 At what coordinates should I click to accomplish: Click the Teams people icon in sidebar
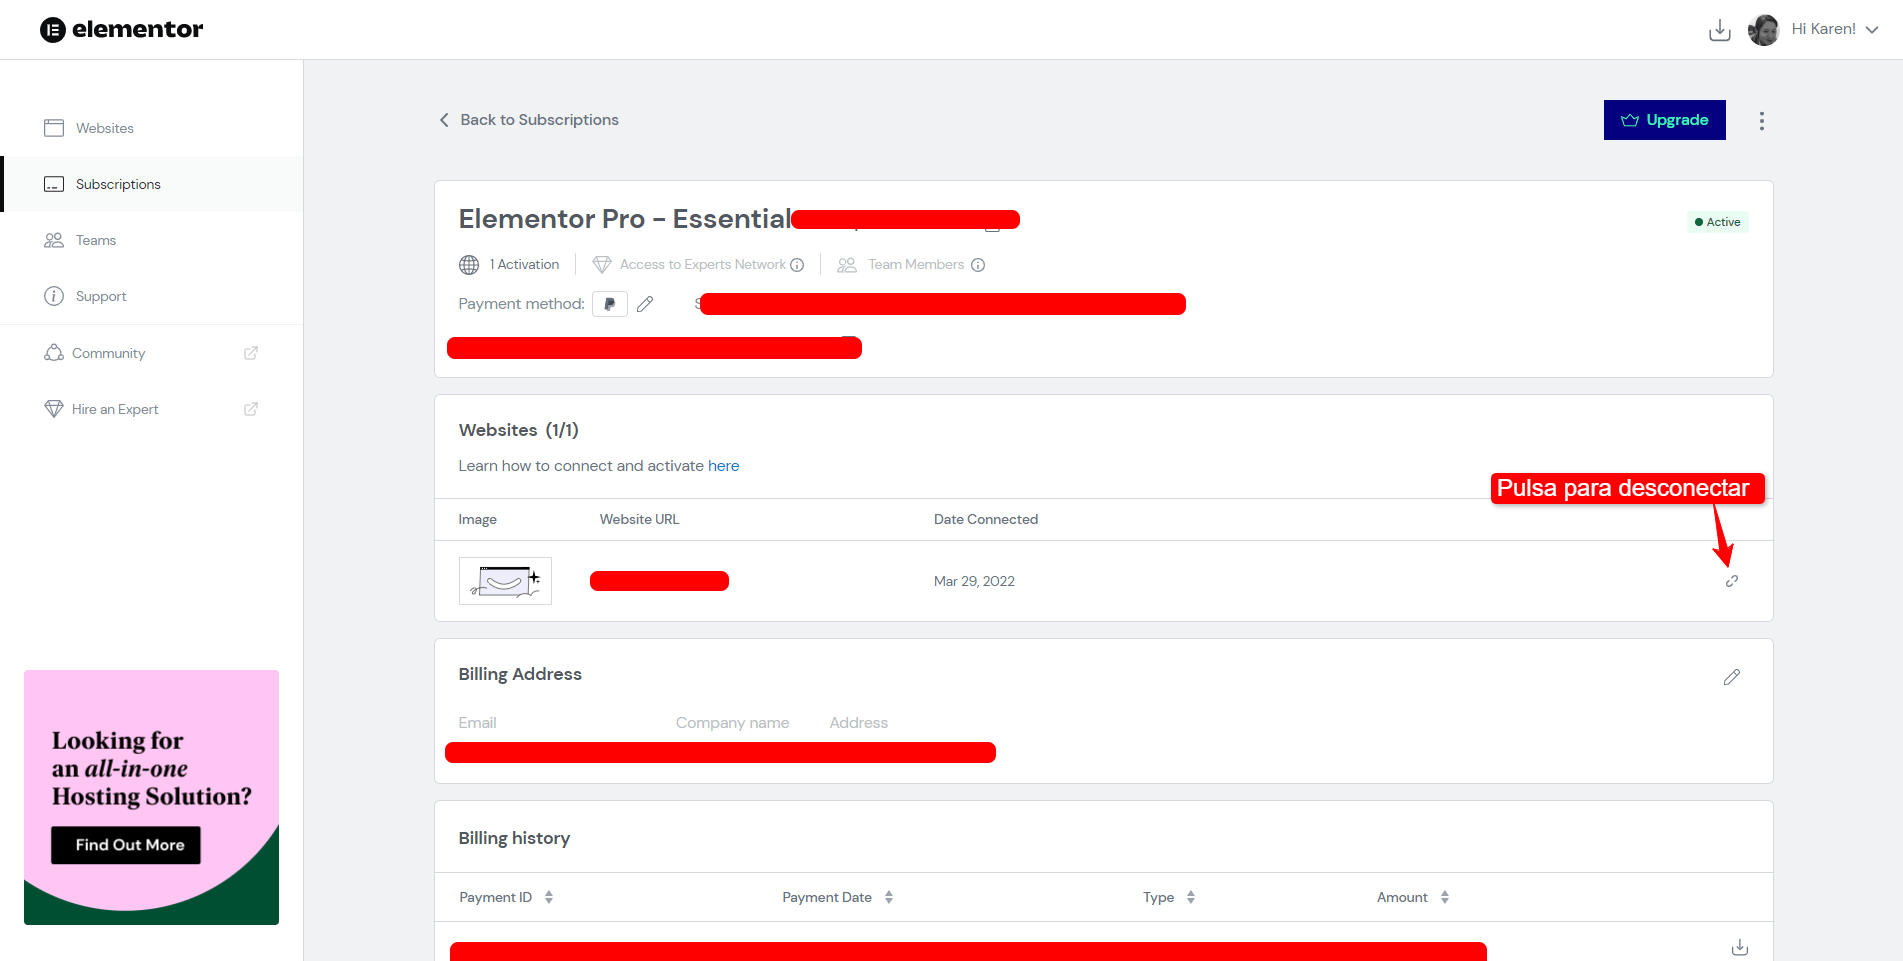pos(54,240)
